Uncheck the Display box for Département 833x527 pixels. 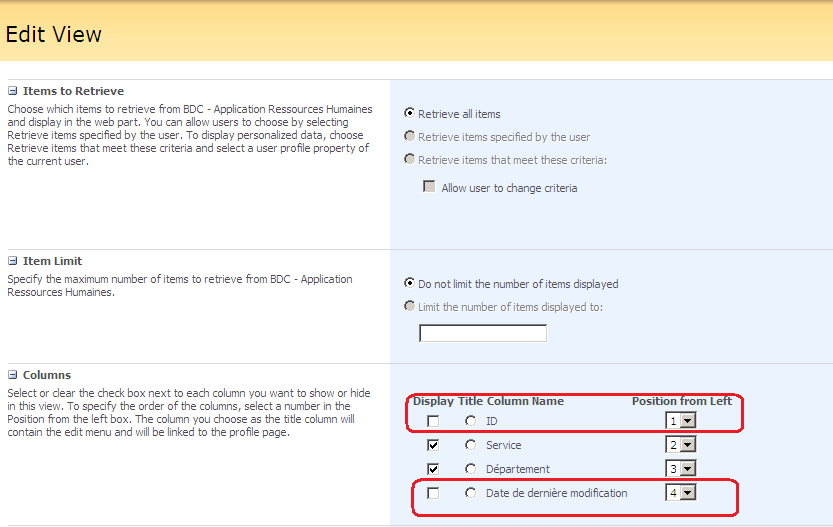(x=433, y=469)
